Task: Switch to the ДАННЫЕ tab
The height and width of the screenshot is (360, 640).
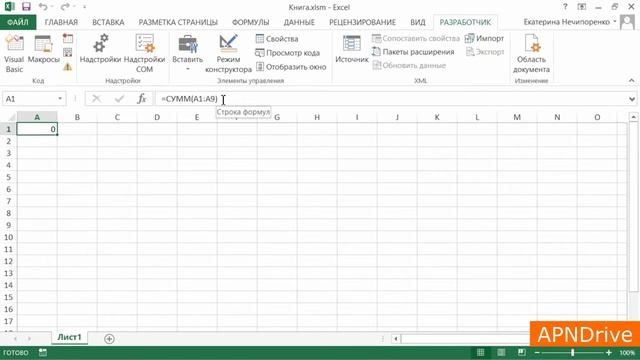Action: 299,22
